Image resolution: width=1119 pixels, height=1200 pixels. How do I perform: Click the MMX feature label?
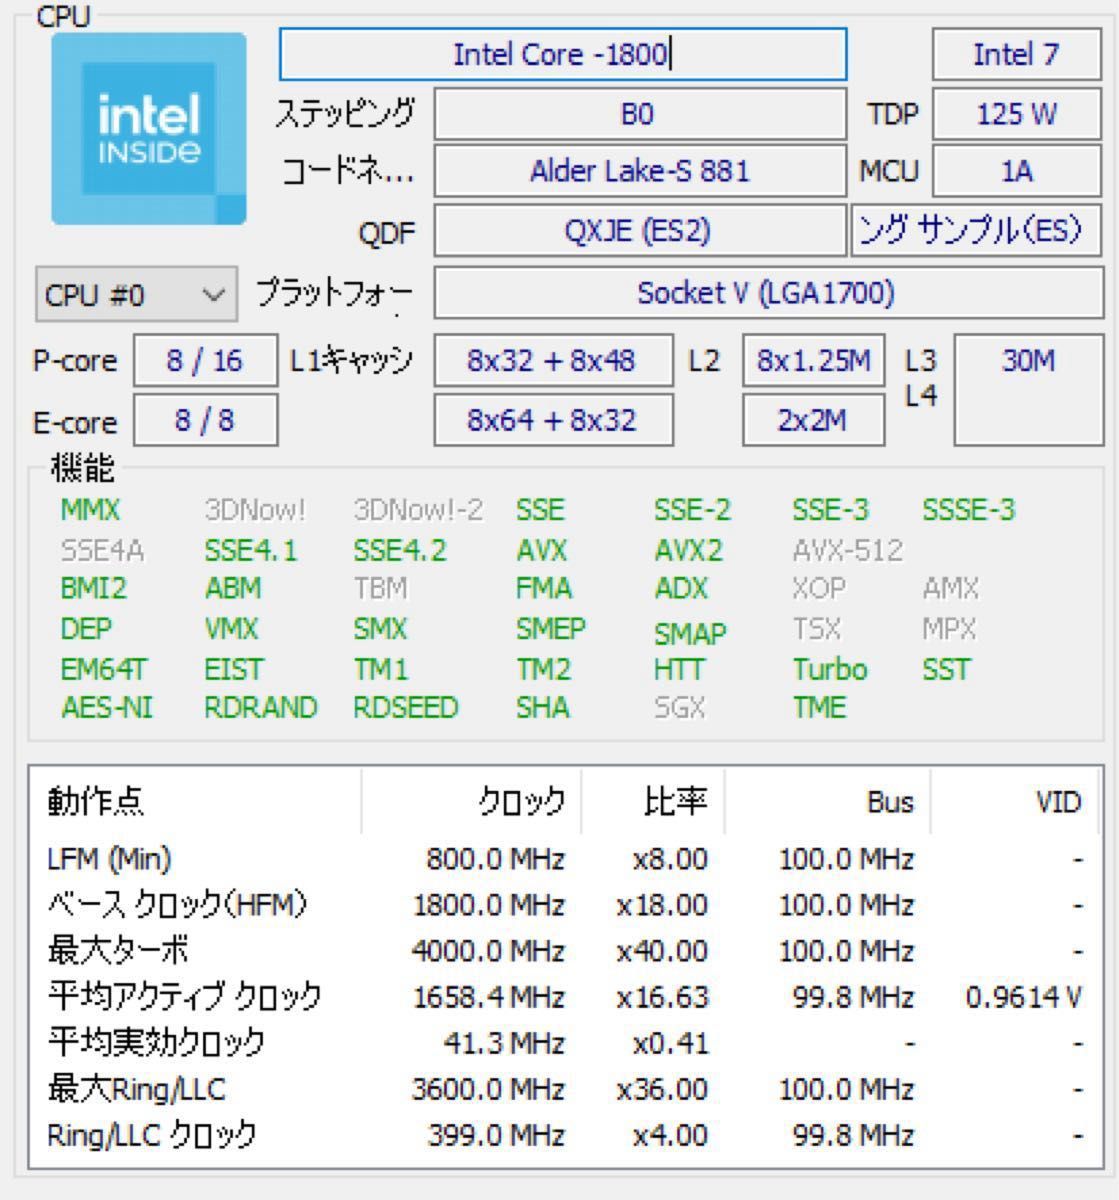(x=90, y=510)
